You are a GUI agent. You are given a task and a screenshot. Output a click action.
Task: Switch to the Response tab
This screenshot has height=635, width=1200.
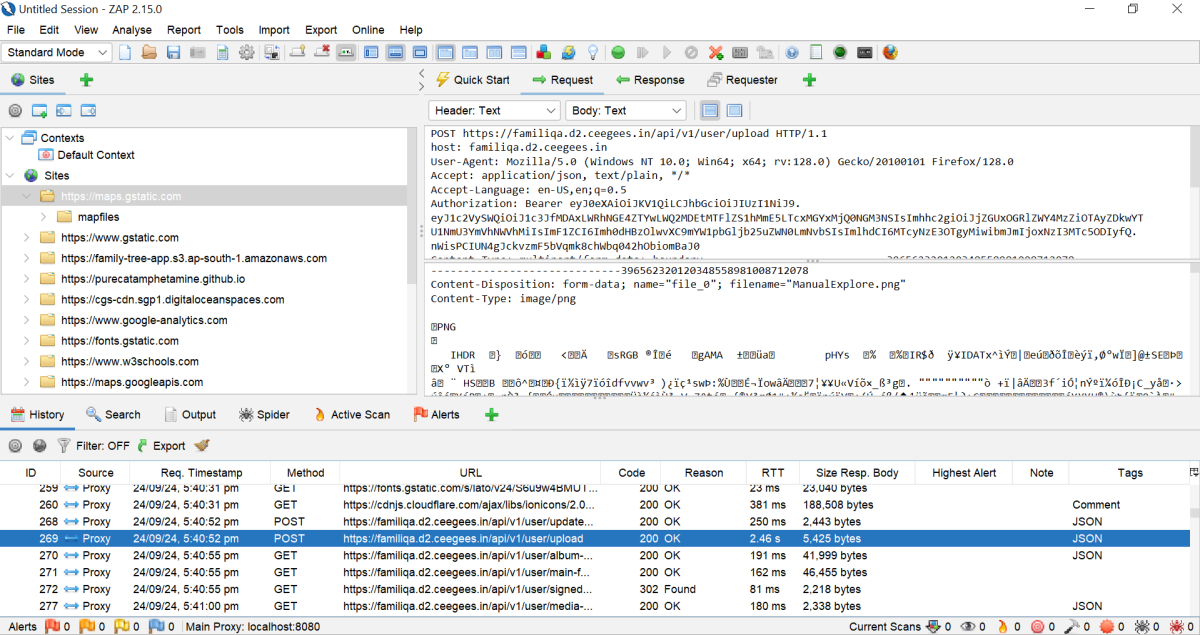click(x=650, y=80)
